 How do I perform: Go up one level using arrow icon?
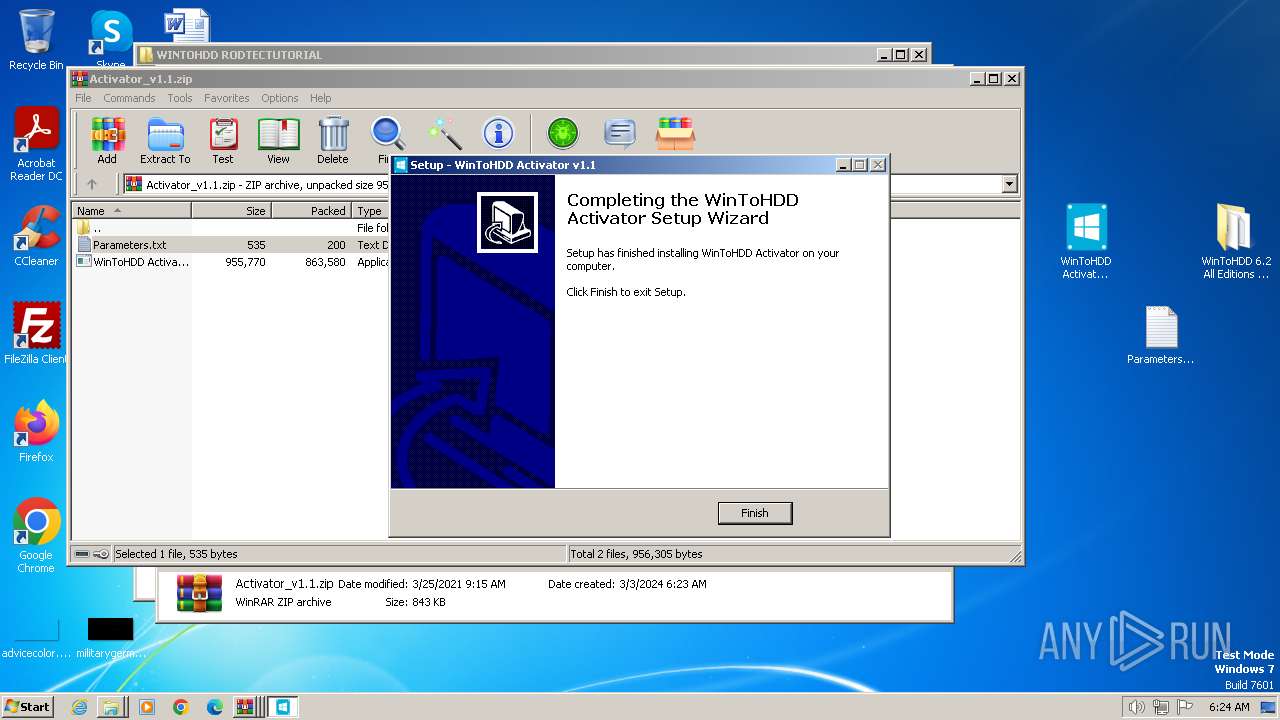(92, 184)
